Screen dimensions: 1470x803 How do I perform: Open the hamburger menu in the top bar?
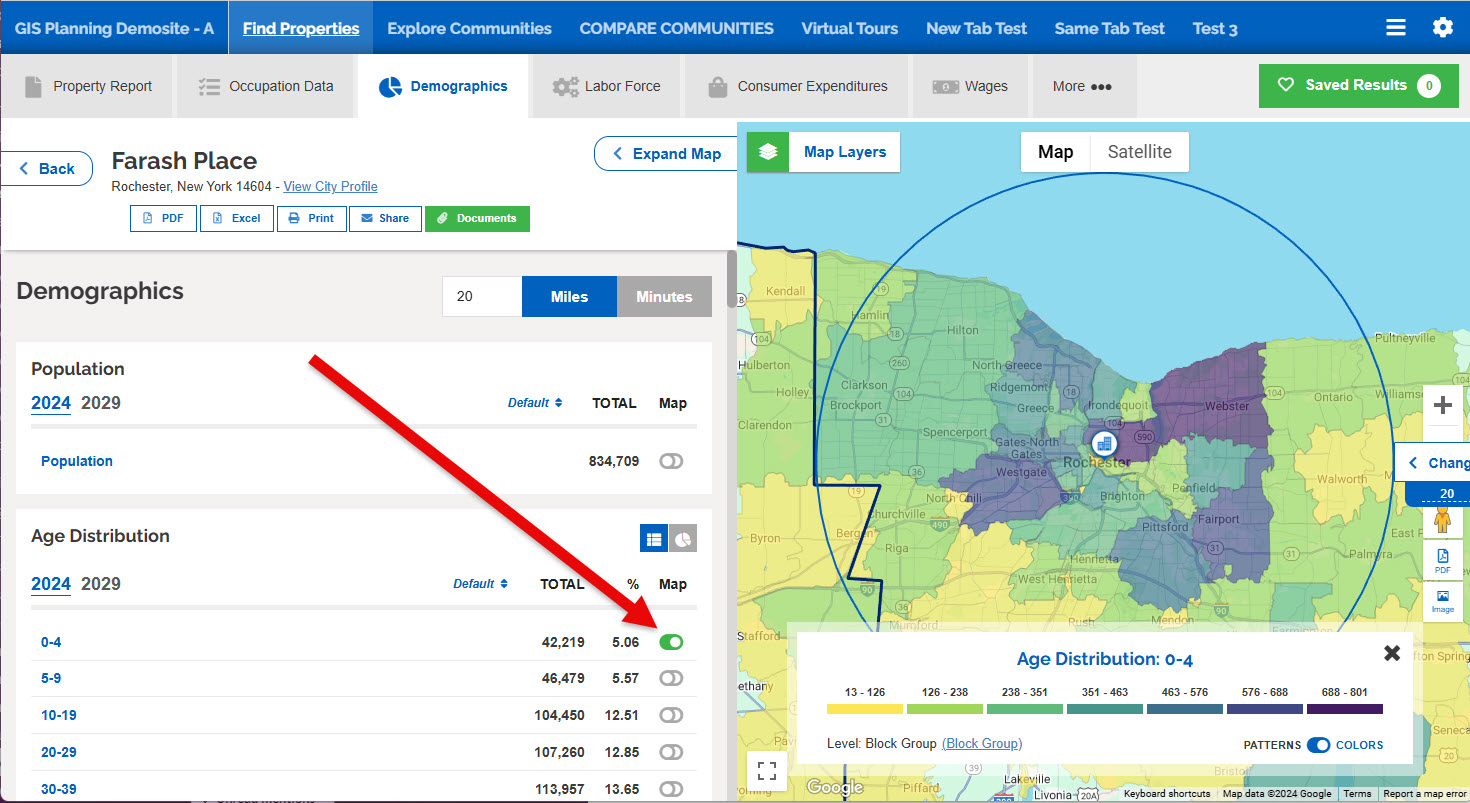tap(1396, 27)
